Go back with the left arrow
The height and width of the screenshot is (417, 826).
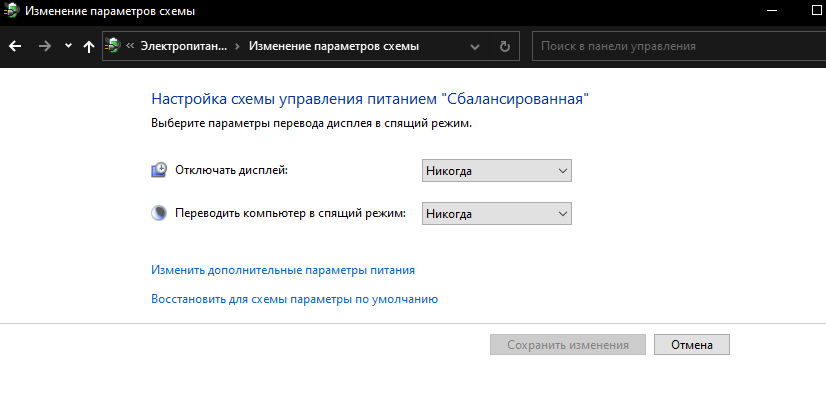coord(15,46)
